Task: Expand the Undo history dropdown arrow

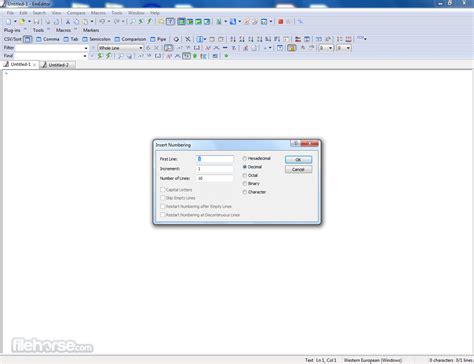Action: pyautogui.click(x=109, y=21)
